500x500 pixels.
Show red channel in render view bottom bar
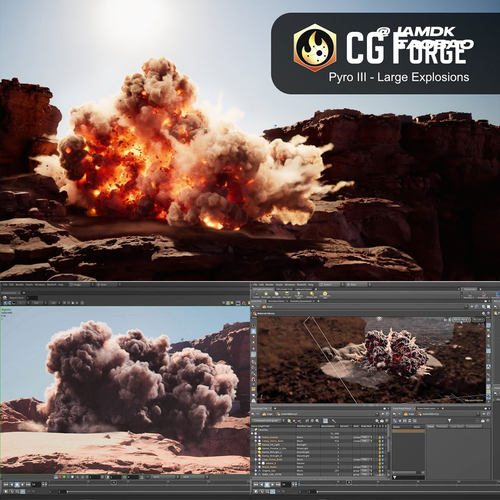coord(60,477)
